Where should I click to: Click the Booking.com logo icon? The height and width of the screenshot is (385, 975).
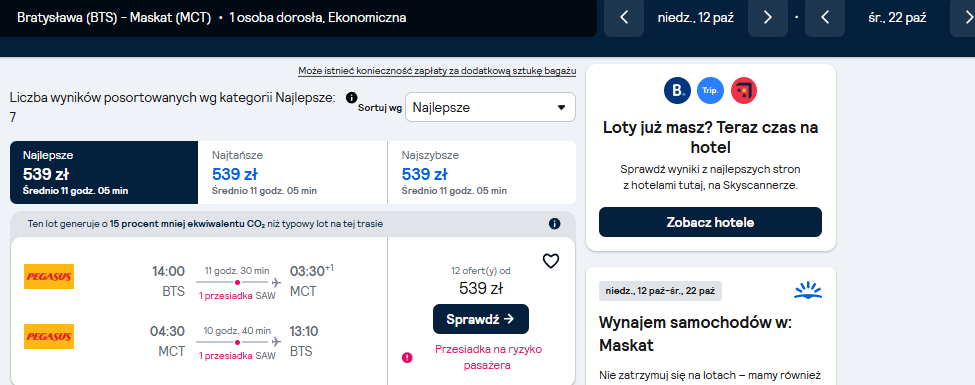click(677, 90)
